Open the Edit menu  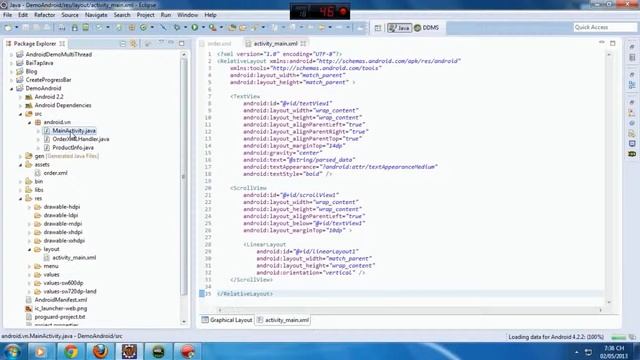pyautogui.click(x=23, y=15)
